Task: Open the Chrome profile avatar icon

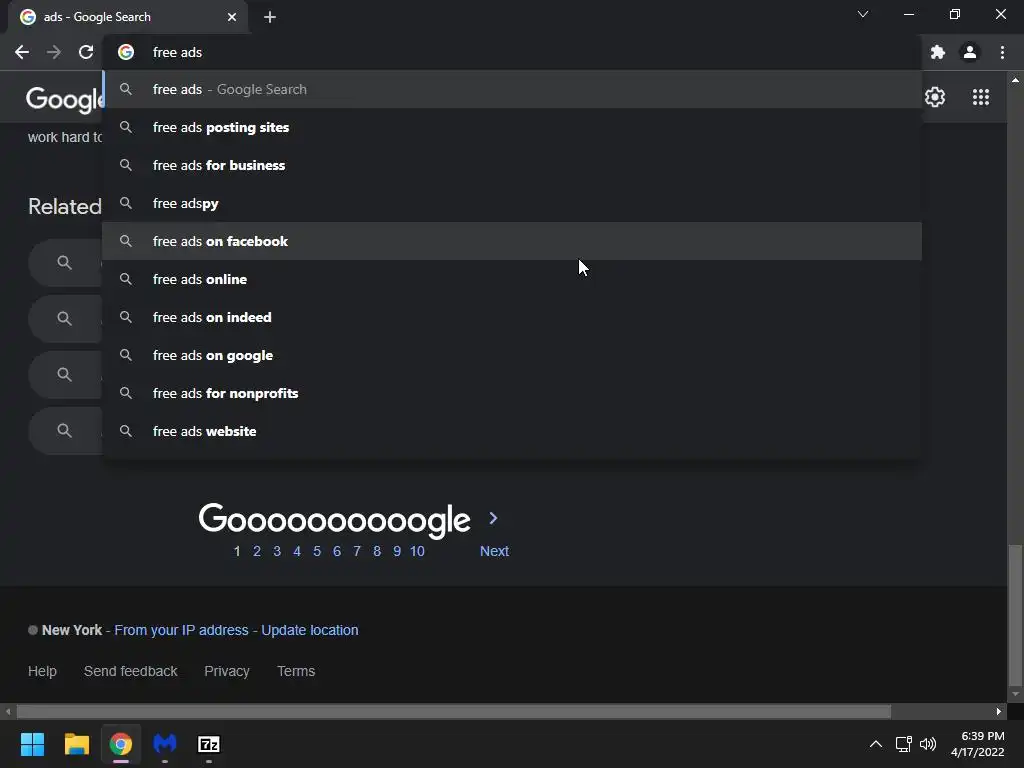Action: tap(970, 52)
